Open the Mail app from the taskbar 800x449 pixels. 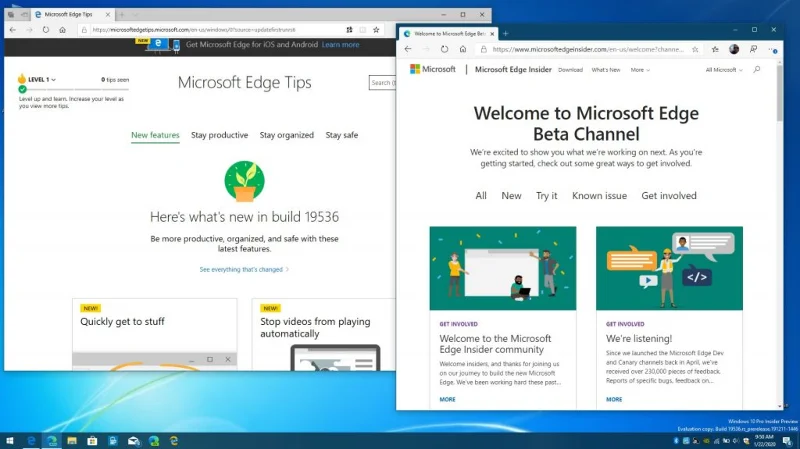(134, 441)
